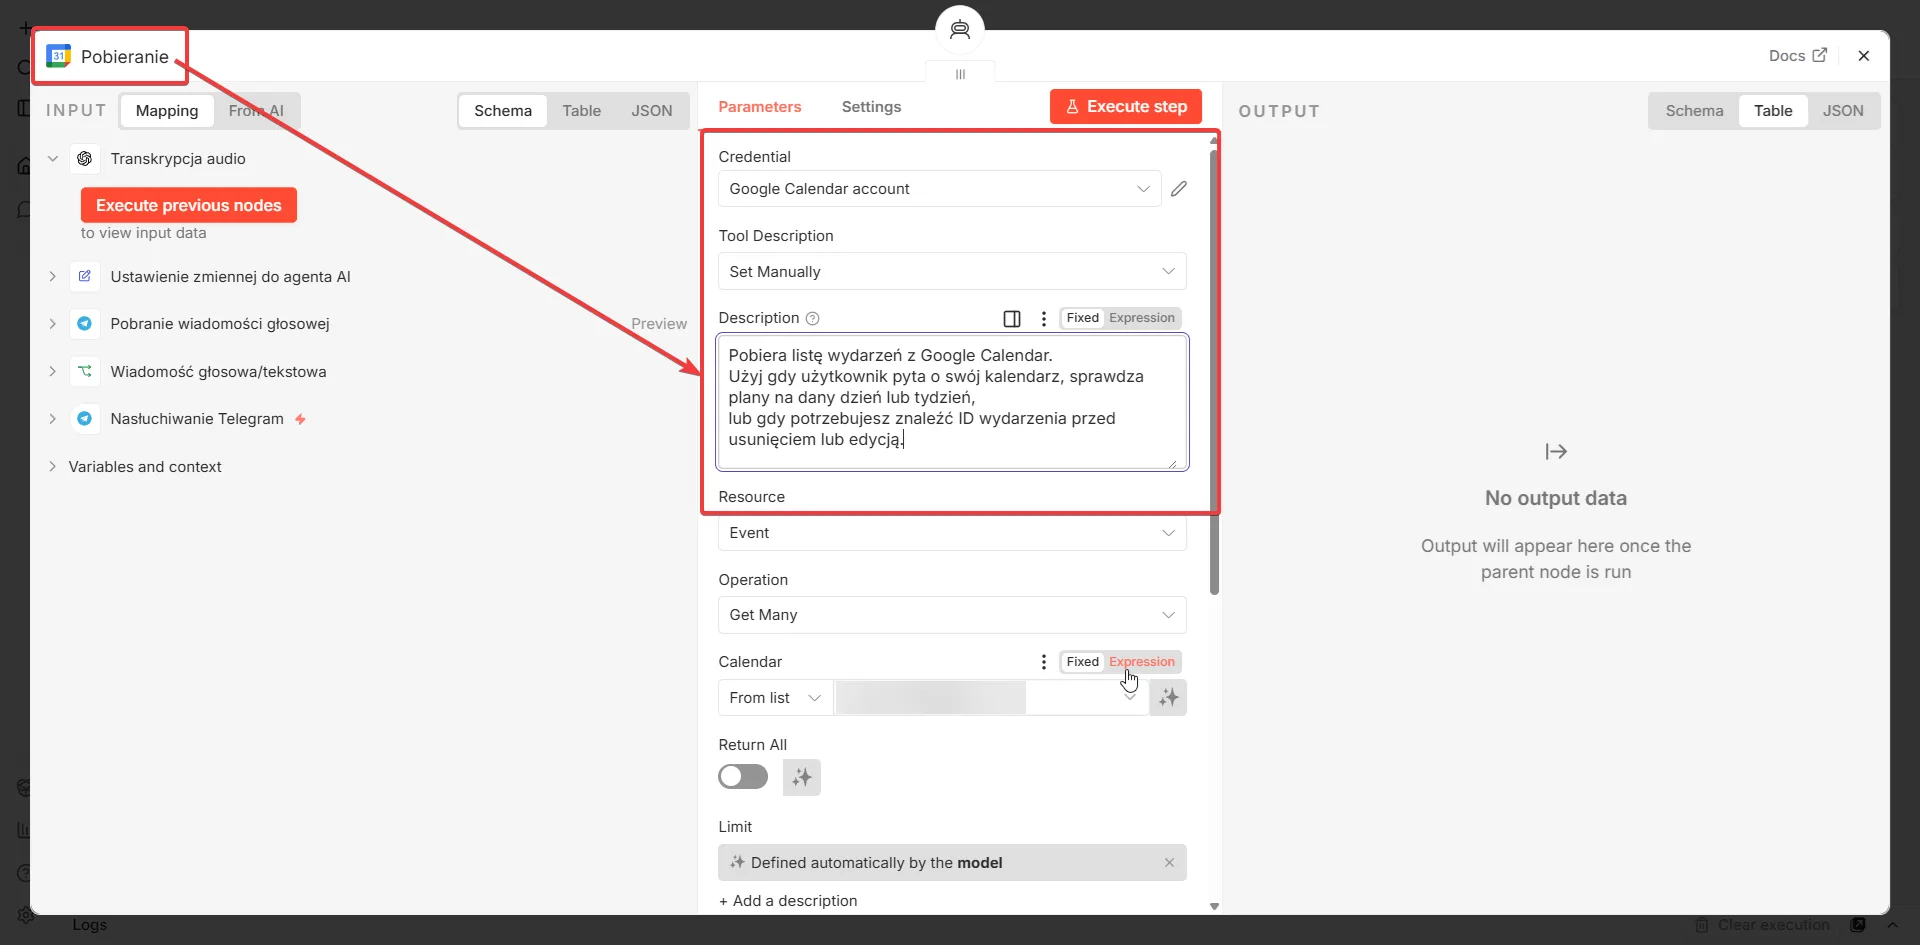The height and width of the screenshot is (945, 1920).
Task: Toggle the Return All switch
Action: (743, 777)
